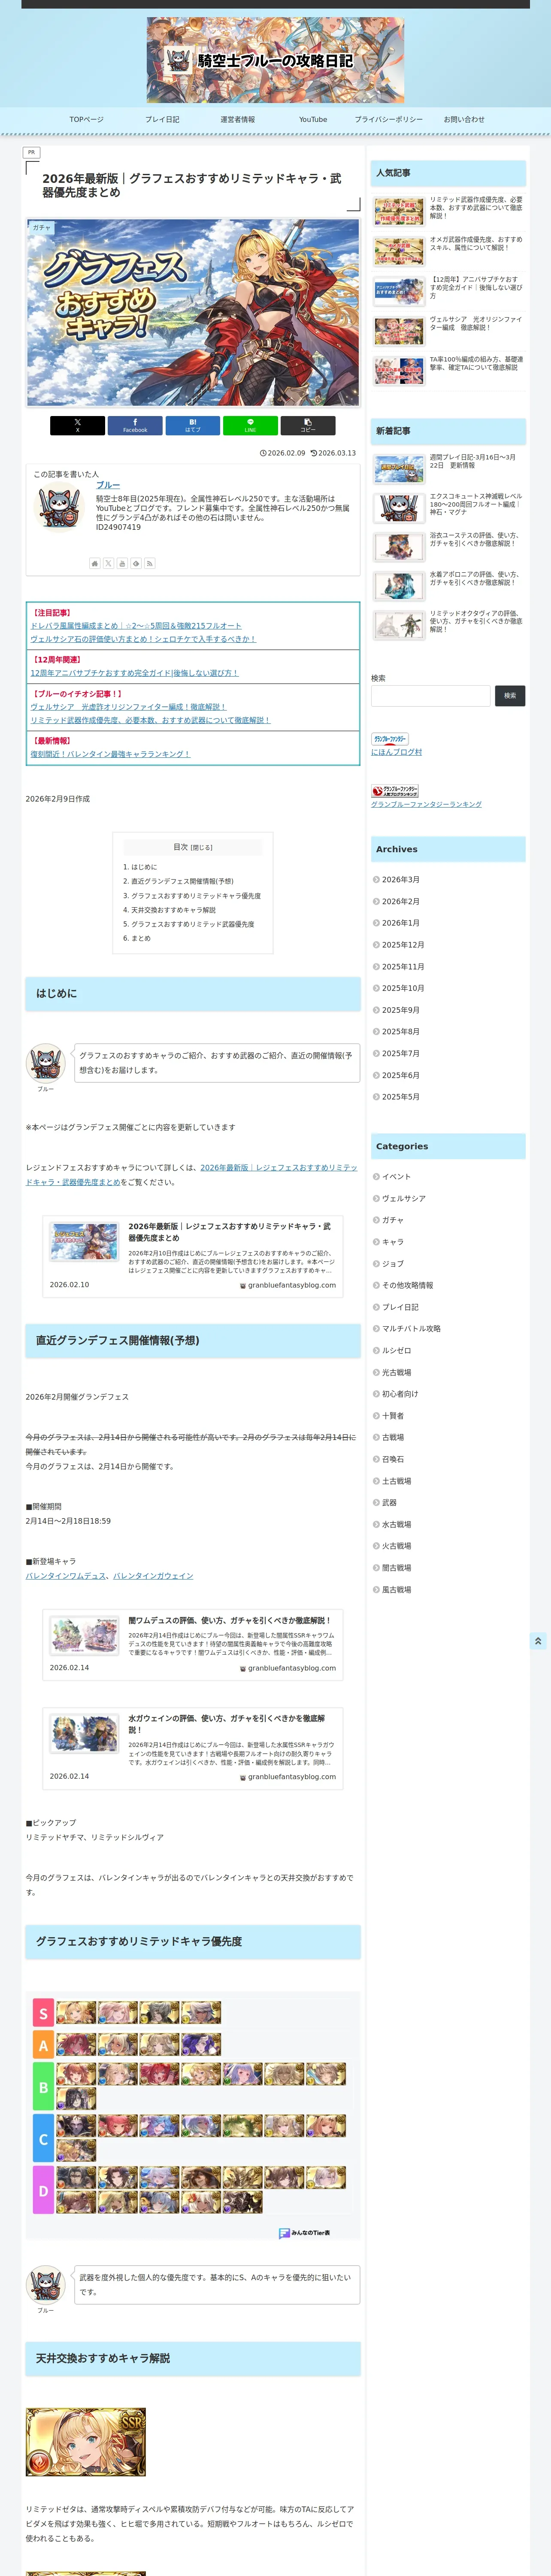Open author profile link ブルー
The height and width of the screenshot is (2576, 551).
(x=108, y=485)
